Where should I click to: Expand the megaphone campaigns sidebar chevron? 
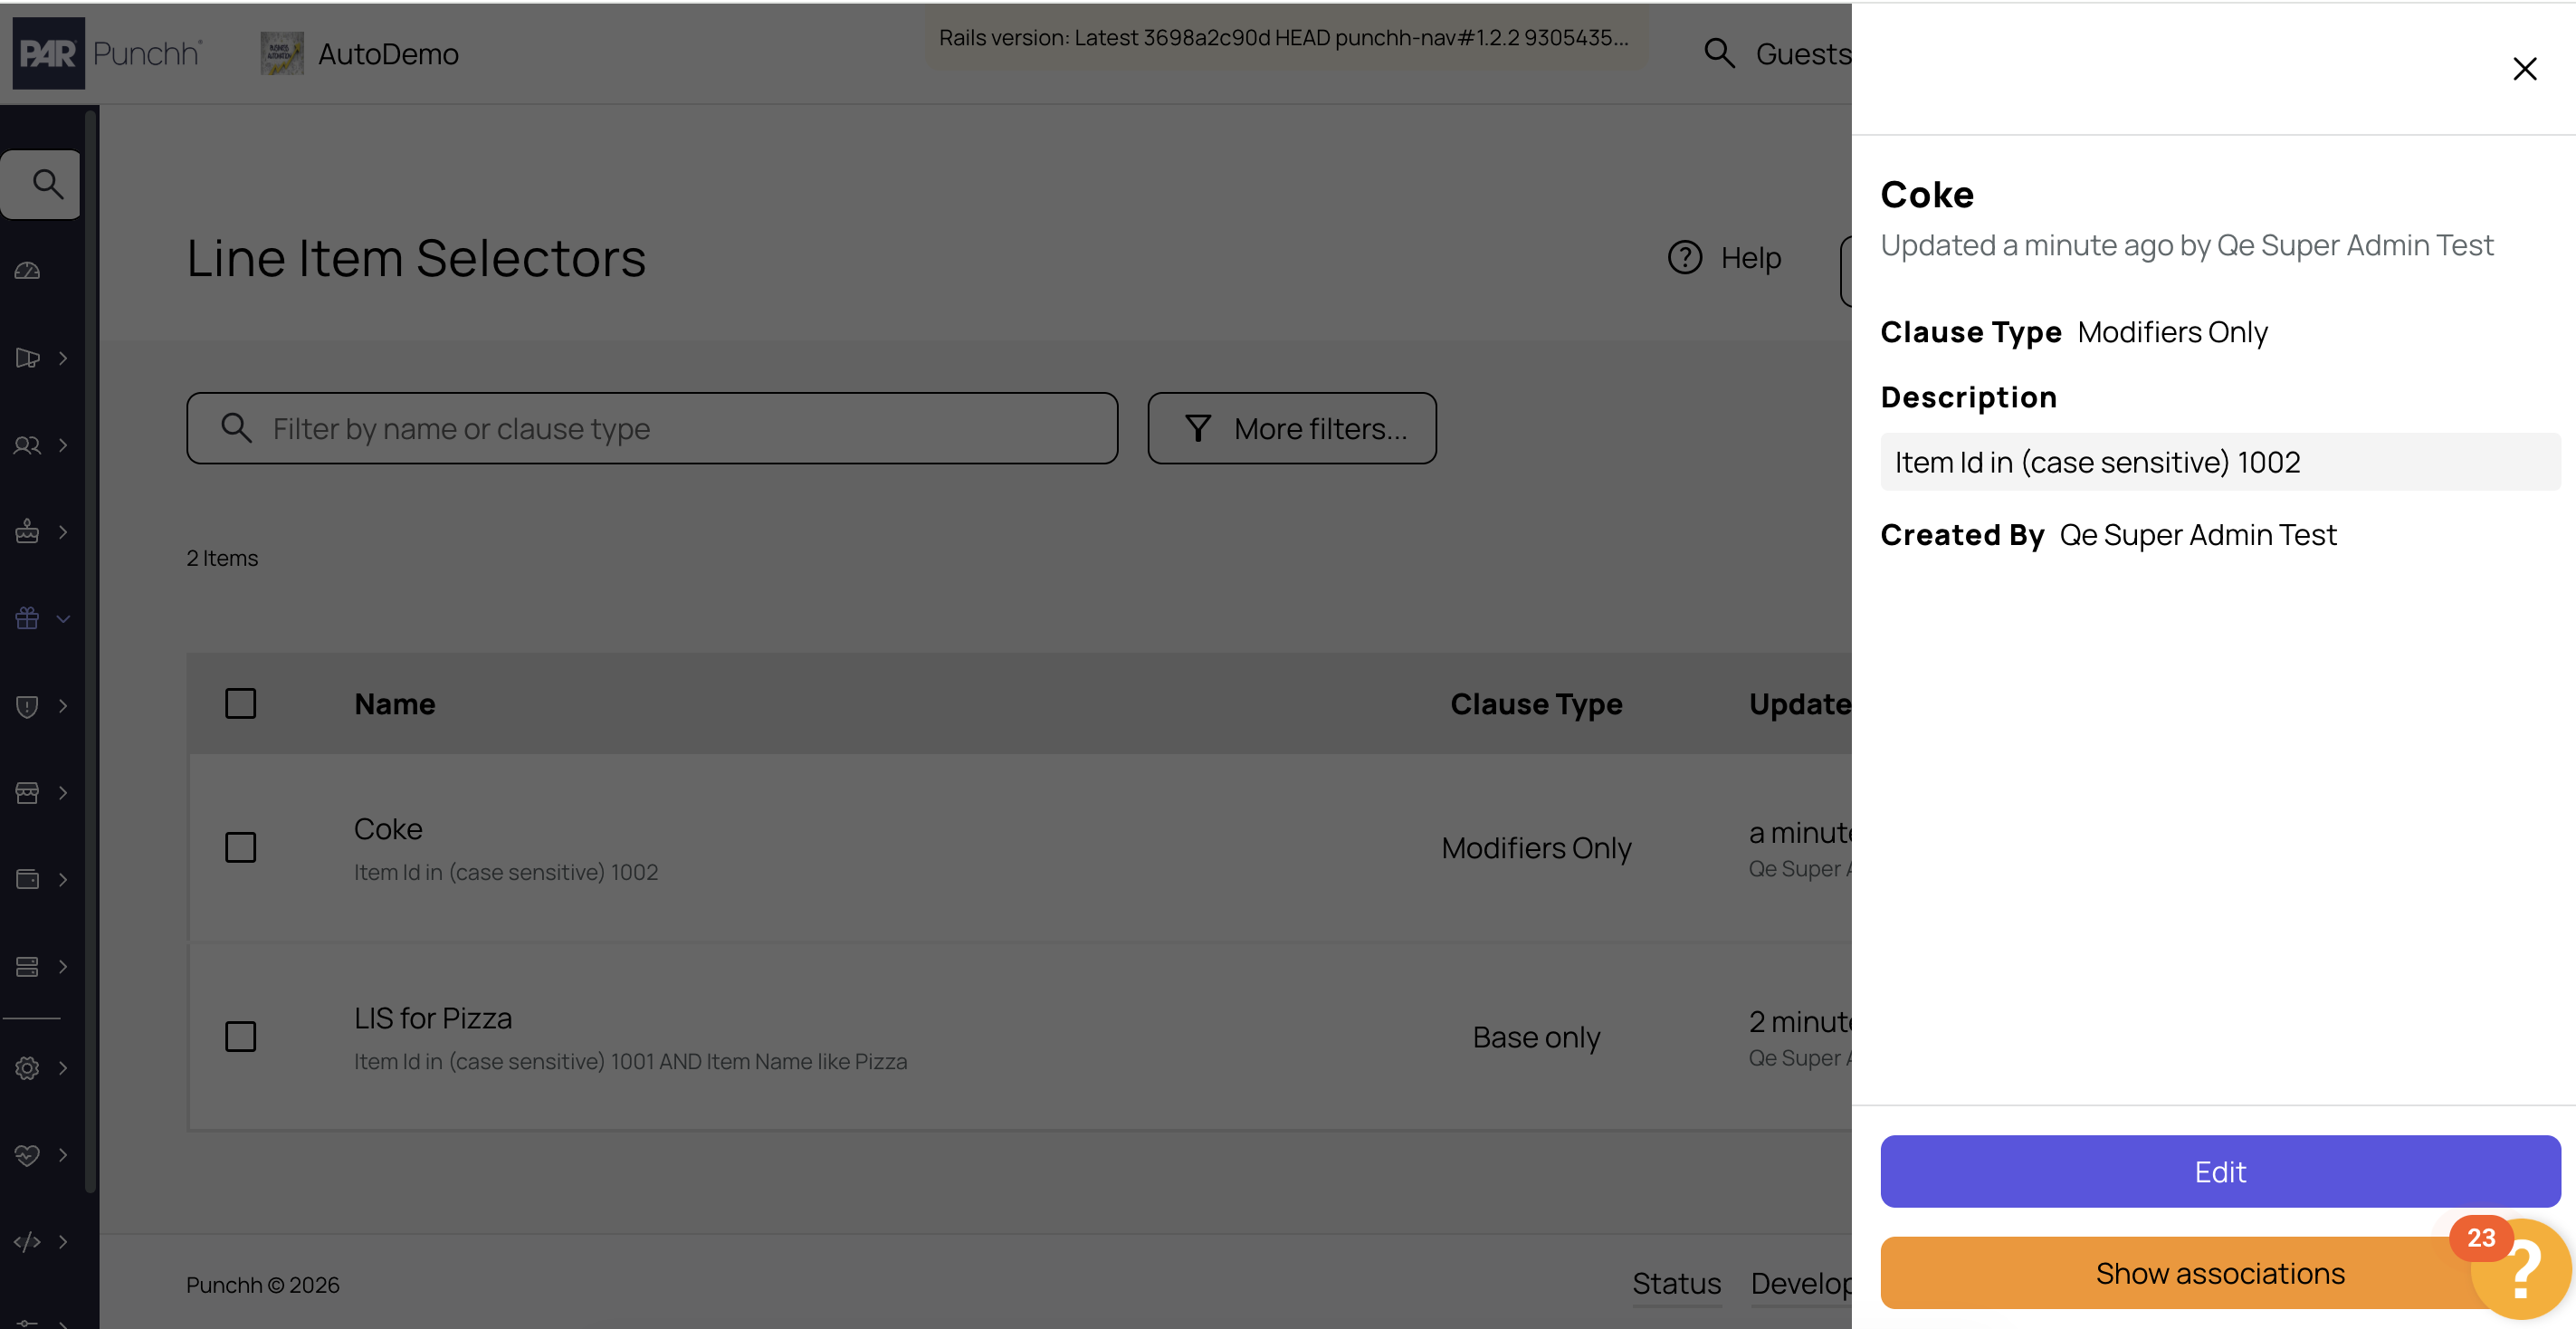[x=63, y=358]
